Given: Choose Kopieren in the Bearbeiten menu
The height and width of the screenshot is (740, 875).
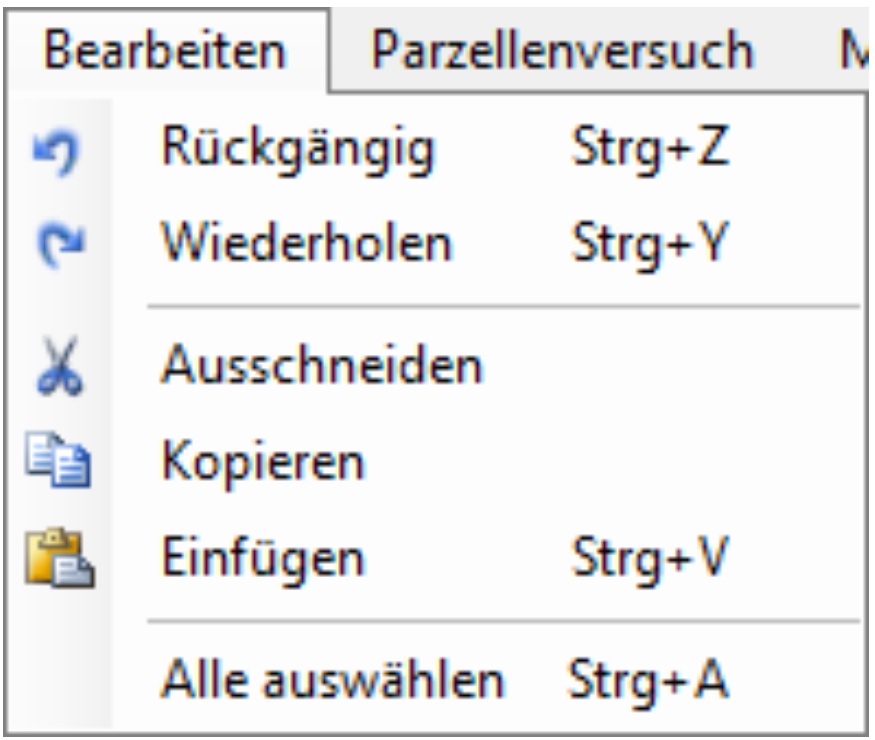Looking at the screenshot, I should [262, 462].
